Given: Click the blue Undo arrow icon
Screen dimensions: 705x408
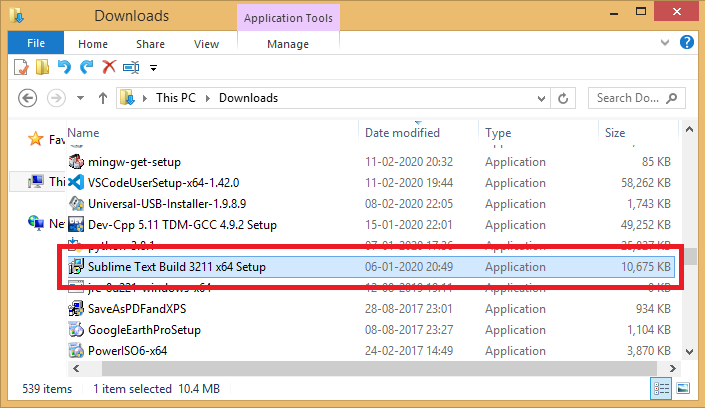Looking at the screenshot, I should point(65,67).
